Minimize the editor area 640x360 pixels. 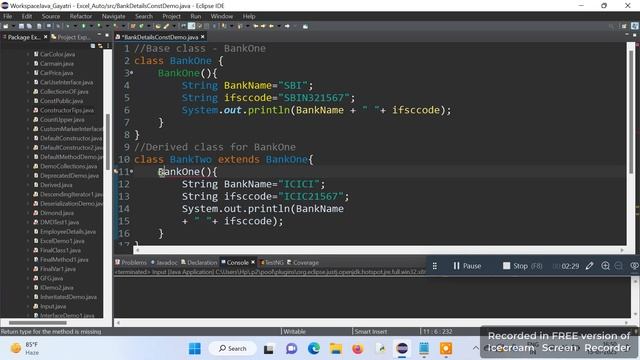pos(627,35)
